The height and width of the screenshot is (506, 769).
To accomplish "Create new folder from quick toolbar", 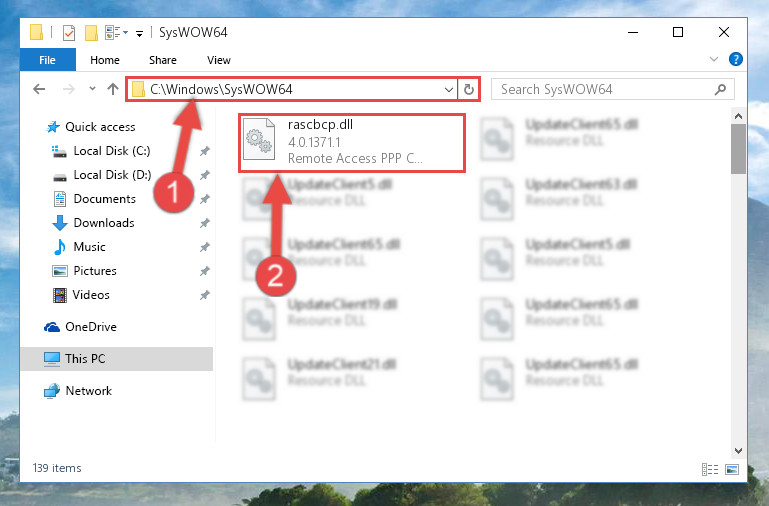I will click(x=91, y=33).
